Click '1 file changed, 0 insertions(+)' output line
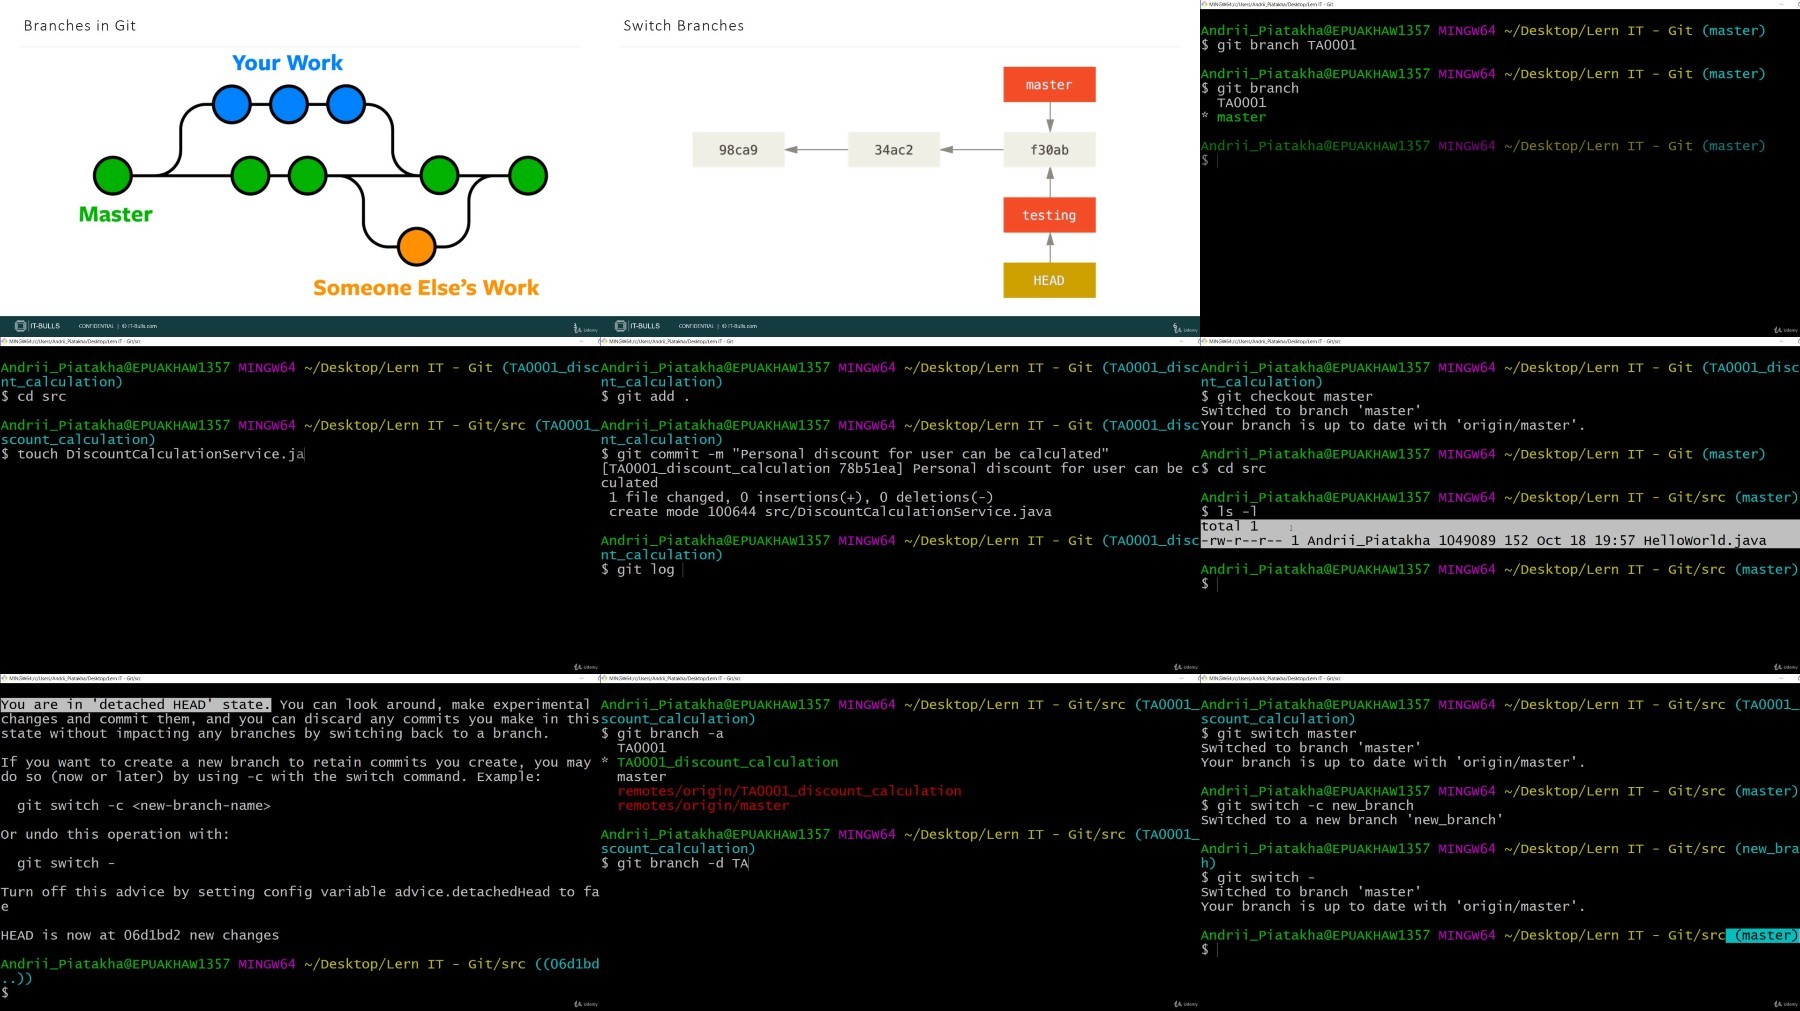 pos(801,497)
